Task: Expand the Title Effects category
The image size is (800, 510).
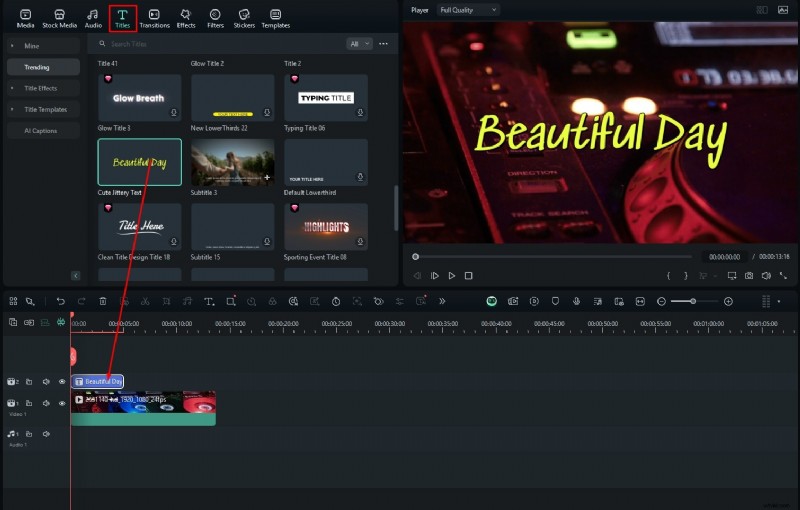Action: 43,88
